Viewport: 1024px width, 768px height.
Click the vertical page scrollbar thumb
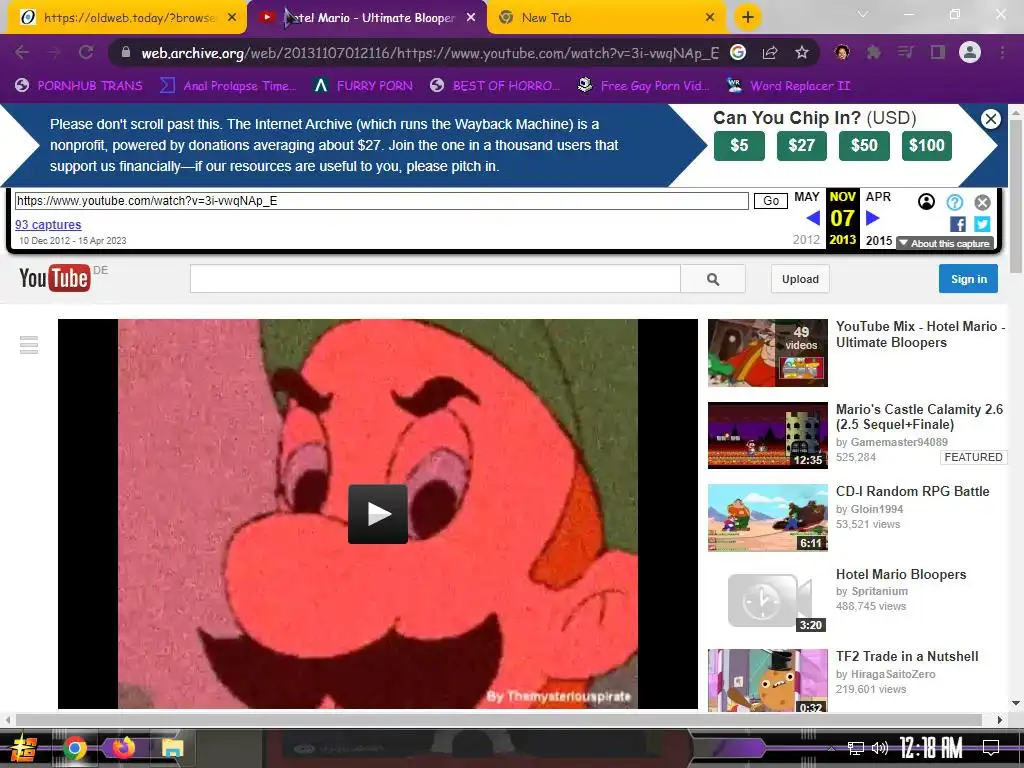tap(1016, 196)
